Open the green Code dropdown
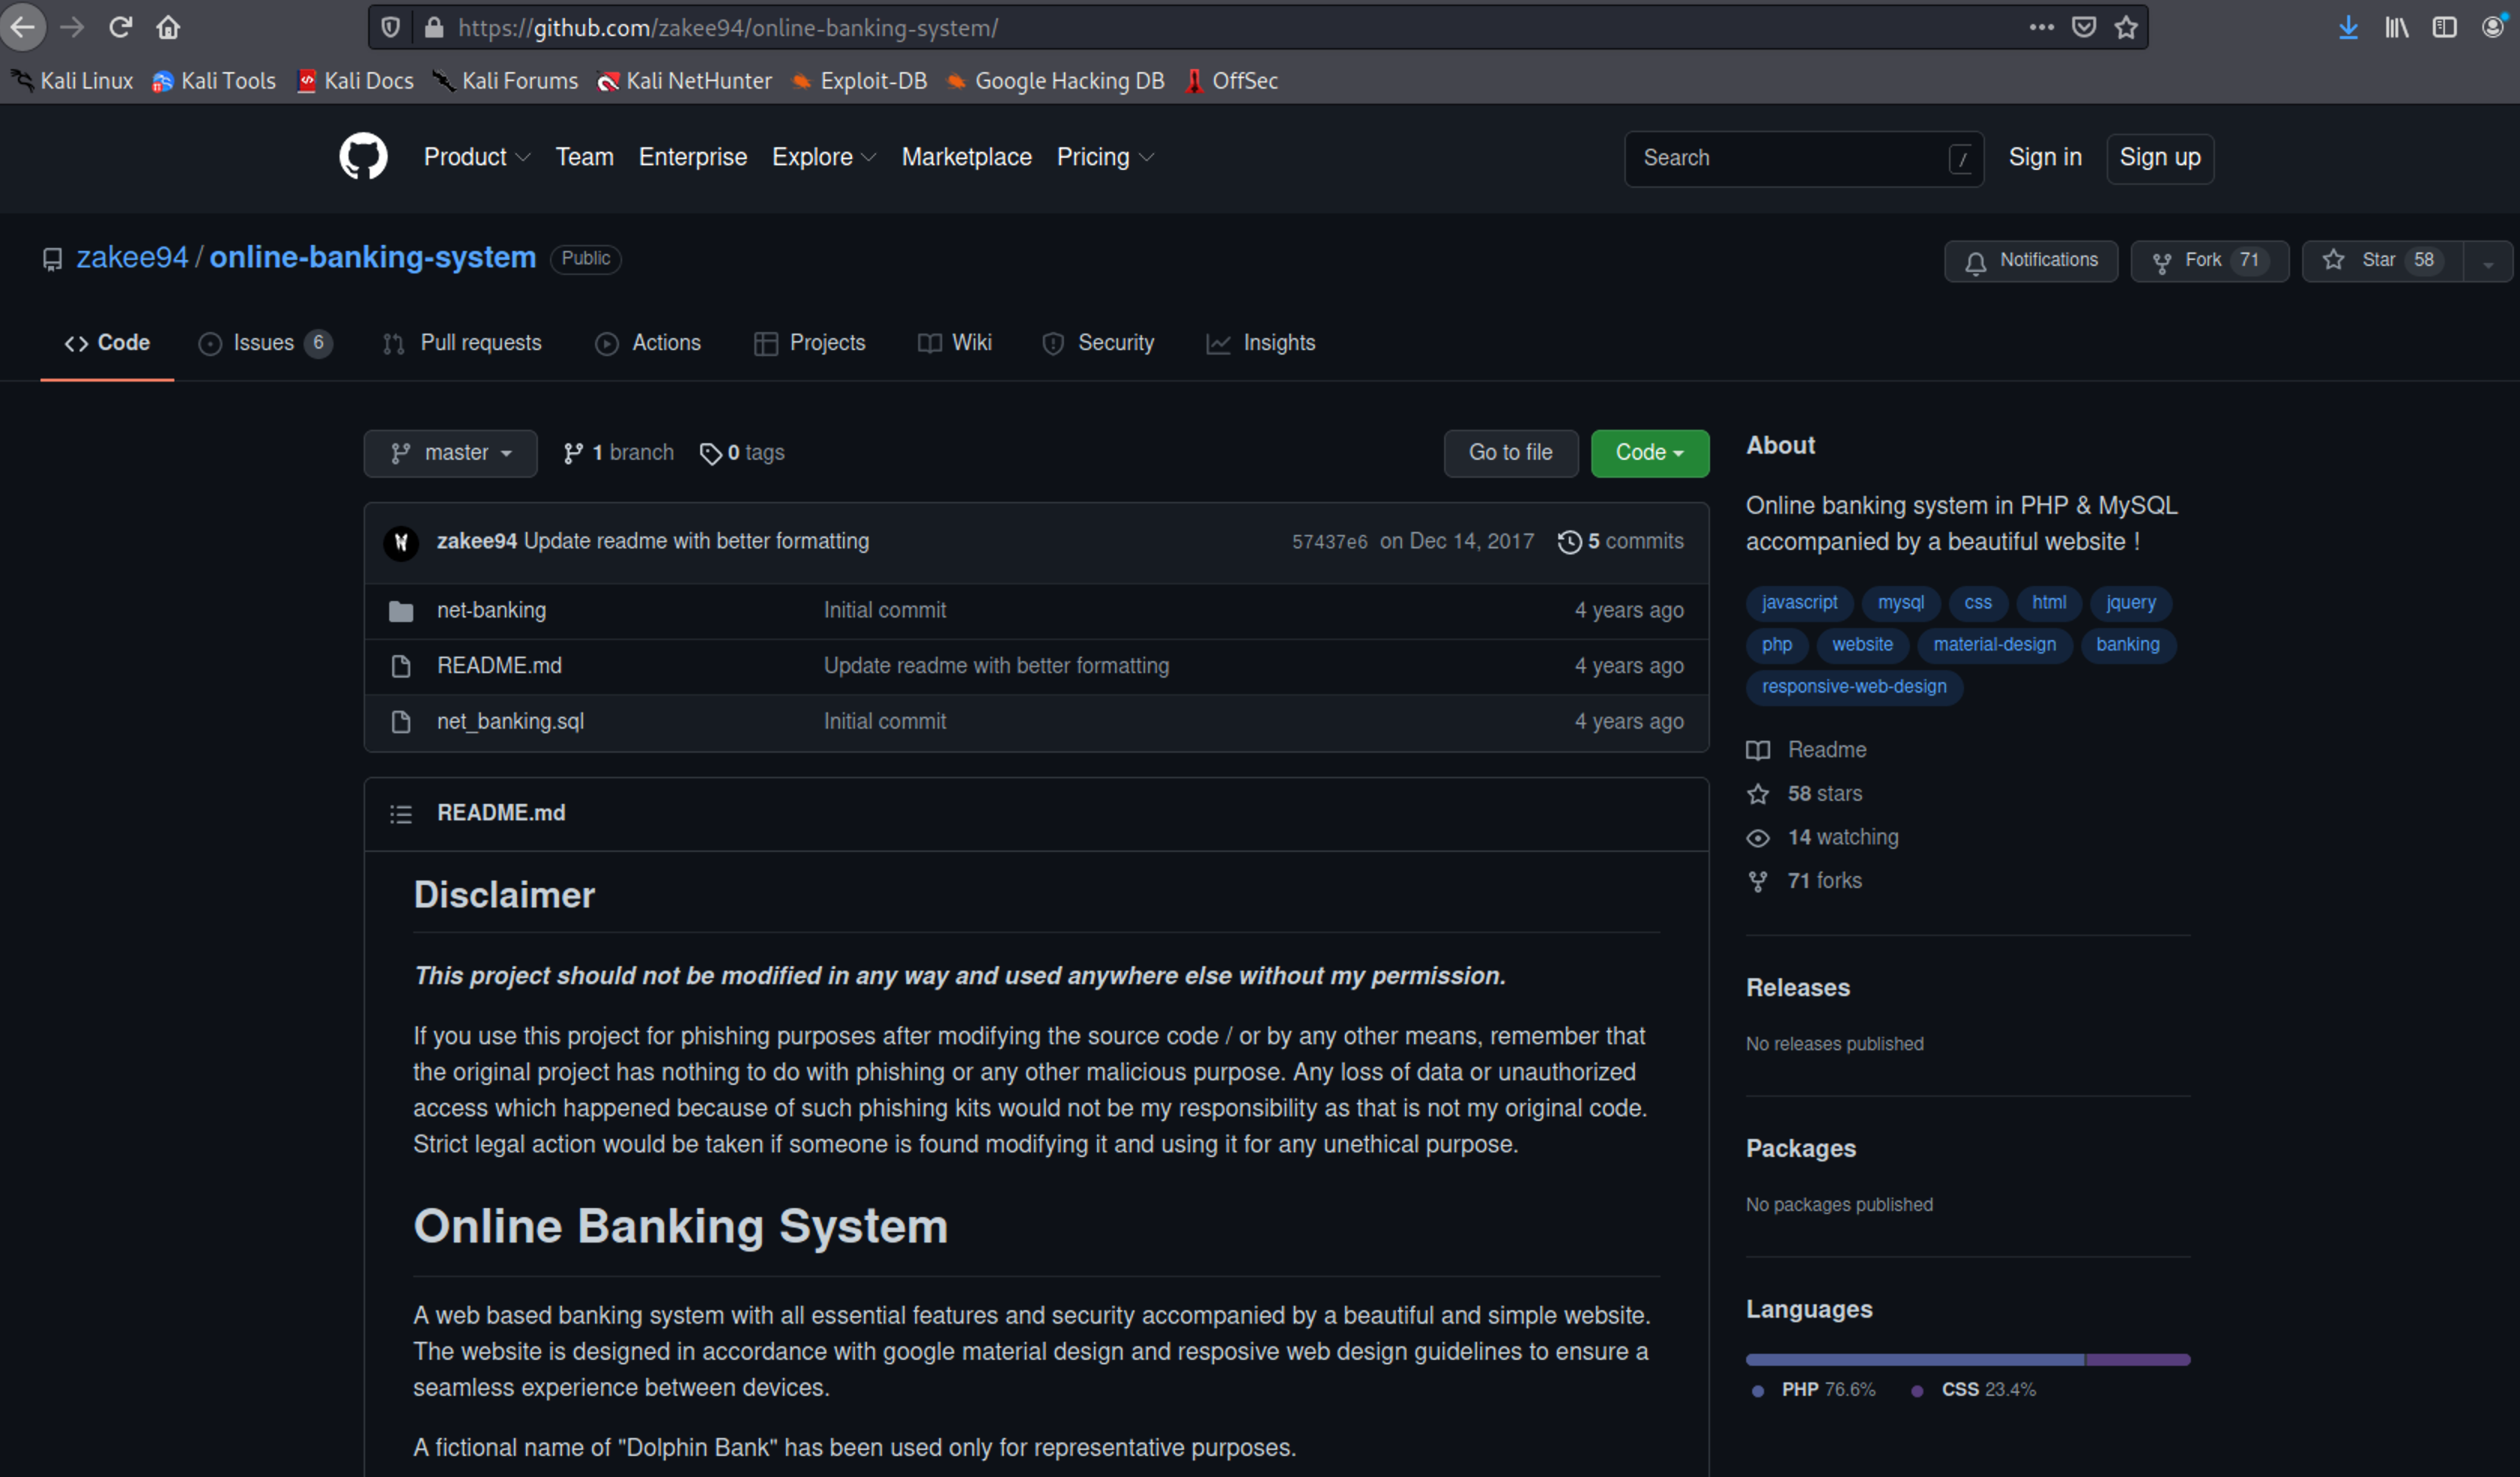 pos(1649,453)
